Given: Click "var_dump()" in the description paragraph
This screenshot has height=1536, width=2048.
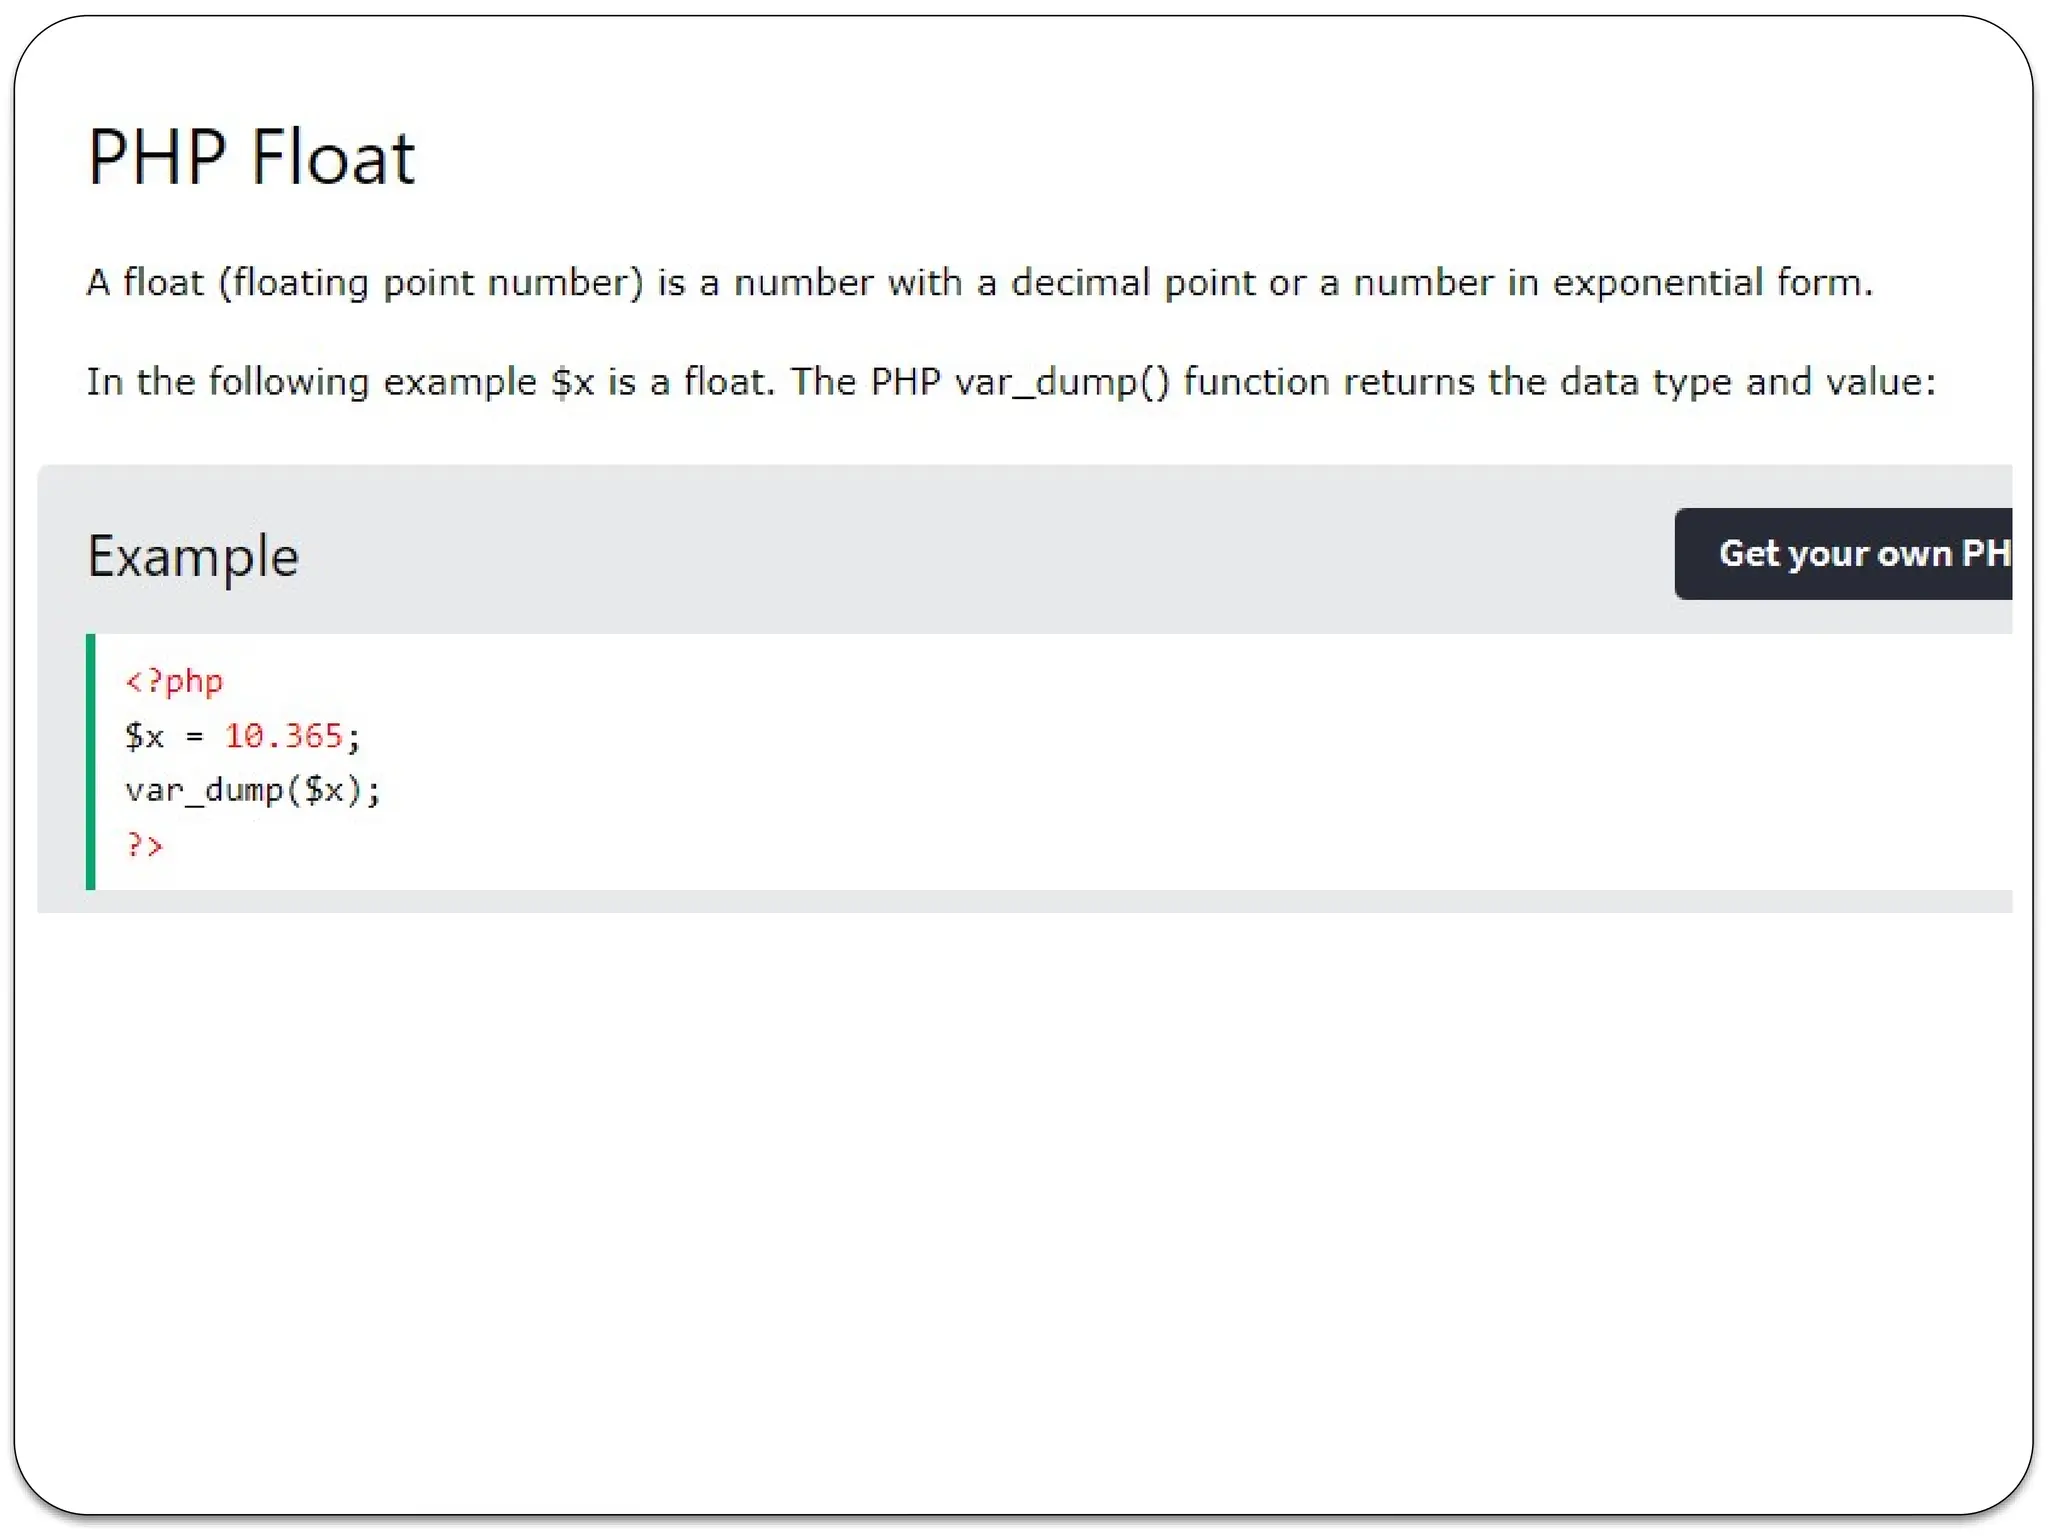Looking at the screenshot, I should click(x=1062, y=382).
